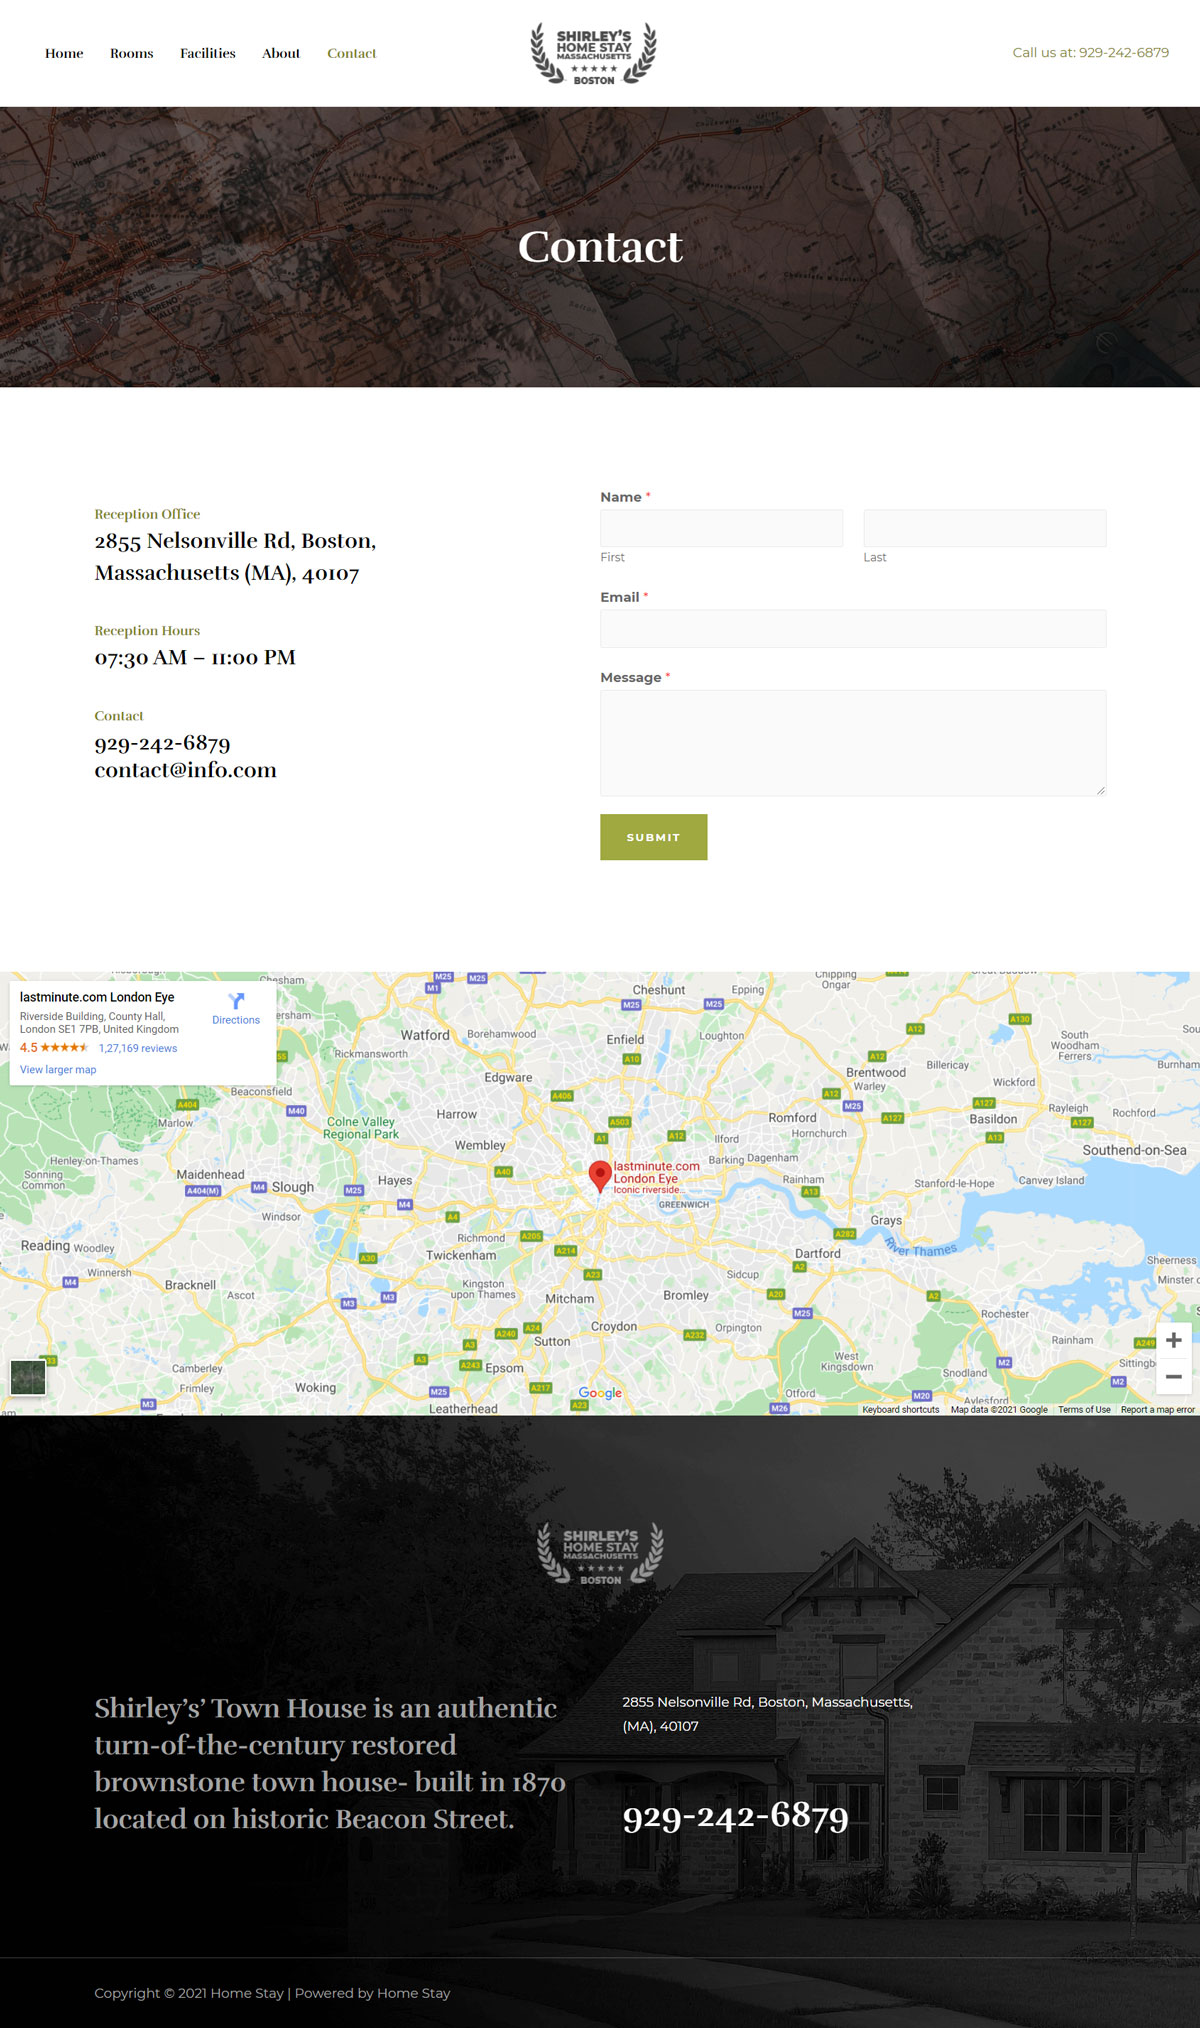This screenshot has width=1200, height=2028.
Task: Open Report a map error link
Action: click(x=1157, y=1410)
